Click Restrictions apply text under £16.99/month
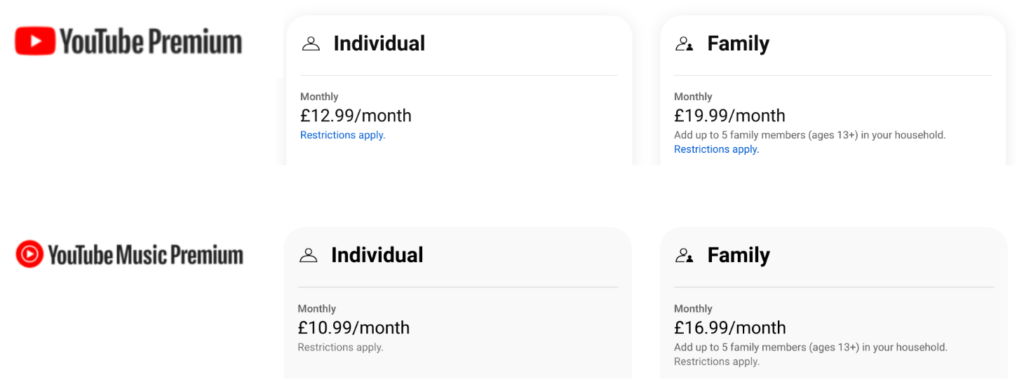This screenshot has width=1024, height=391. point(716,362)
